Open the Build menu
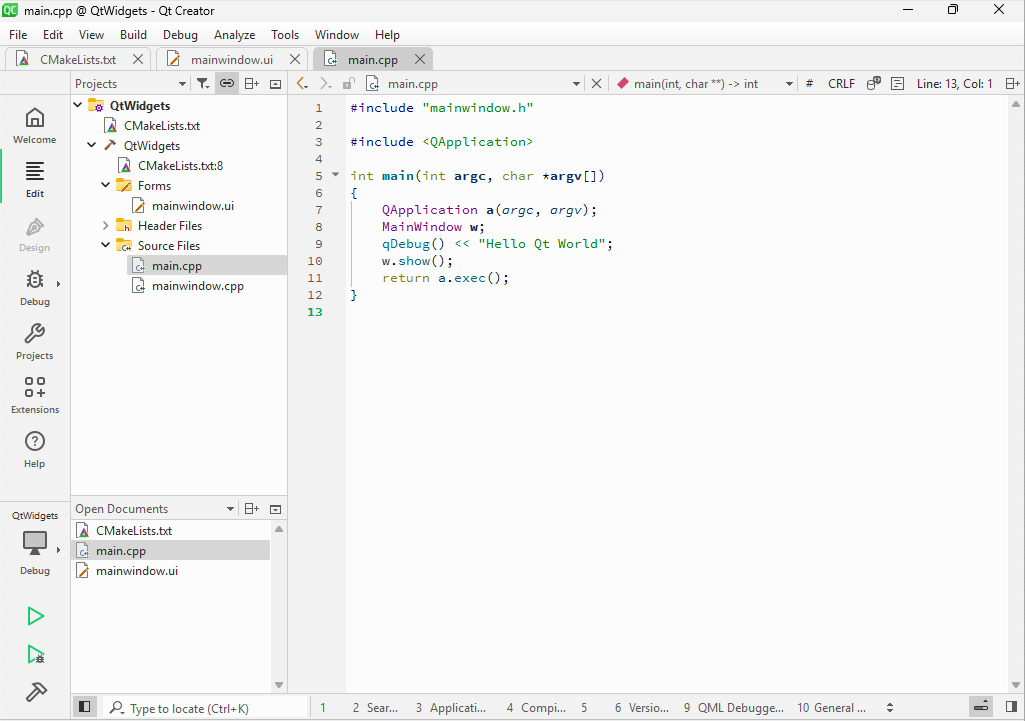Image resolution: width=1025 pixels, height=721 pixels. coord(133,35)
